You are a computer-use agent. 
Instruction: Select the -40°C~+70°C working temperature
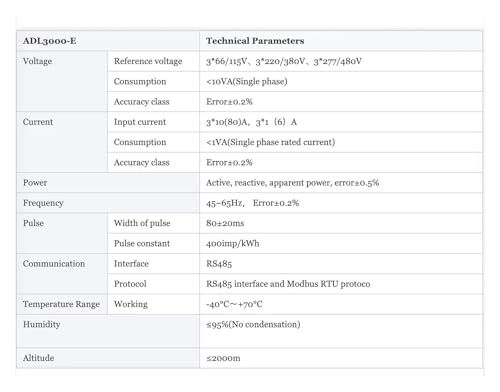coord(234,304)
